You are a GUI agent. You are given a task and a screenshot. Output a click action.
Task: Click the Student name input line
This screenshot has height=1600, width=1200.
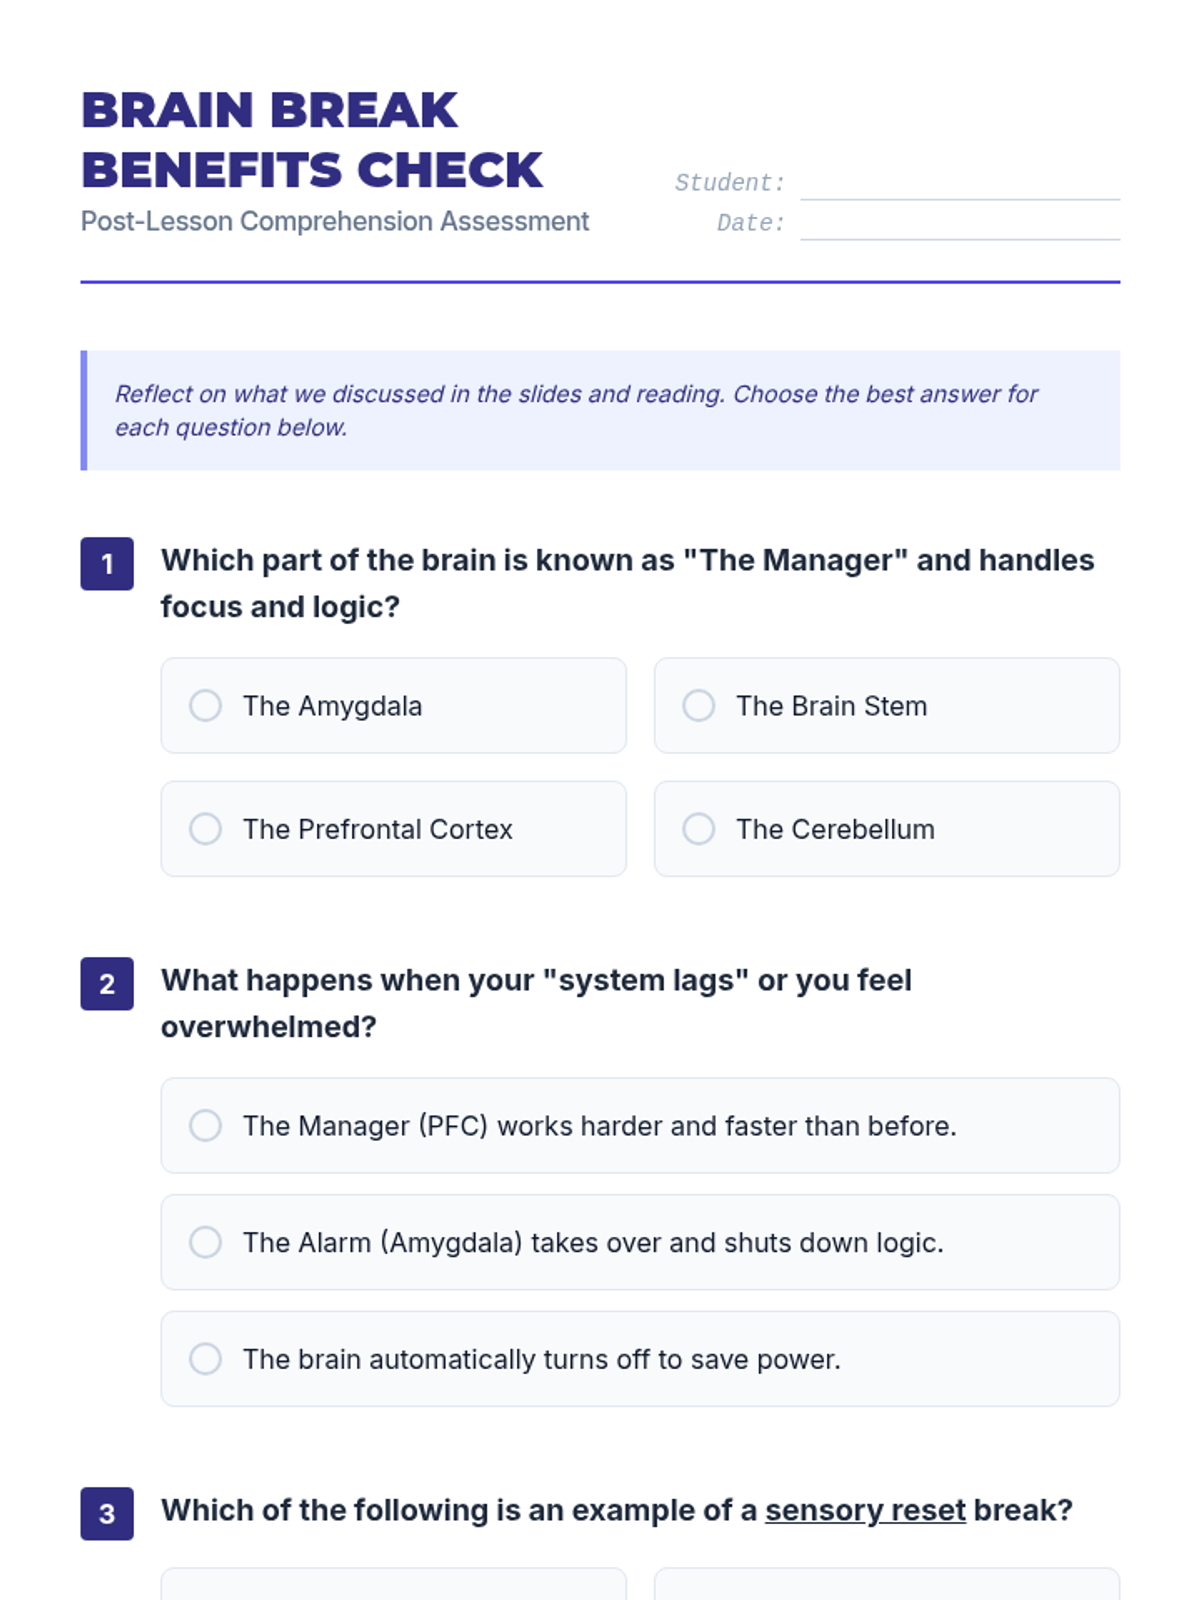point(960,184)
